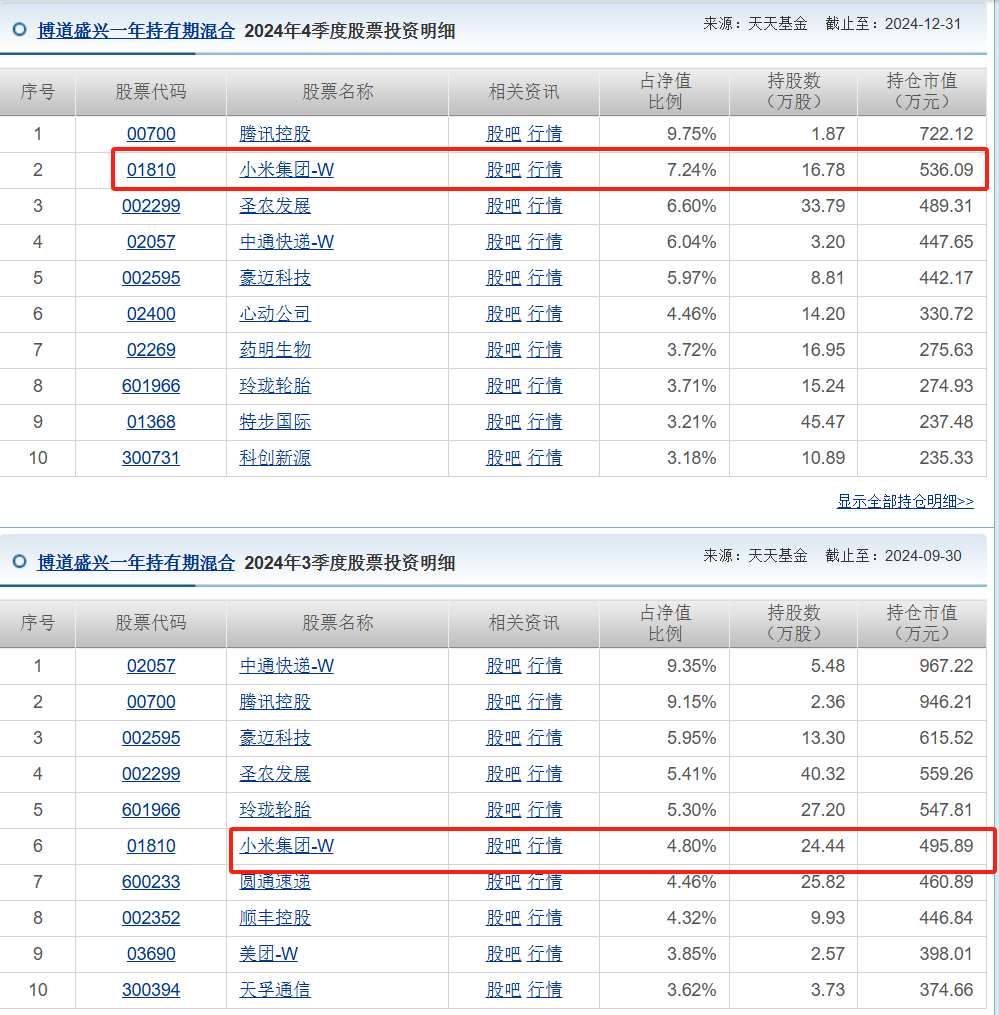Open 豪迈科技 name in Q4 table

275,278
